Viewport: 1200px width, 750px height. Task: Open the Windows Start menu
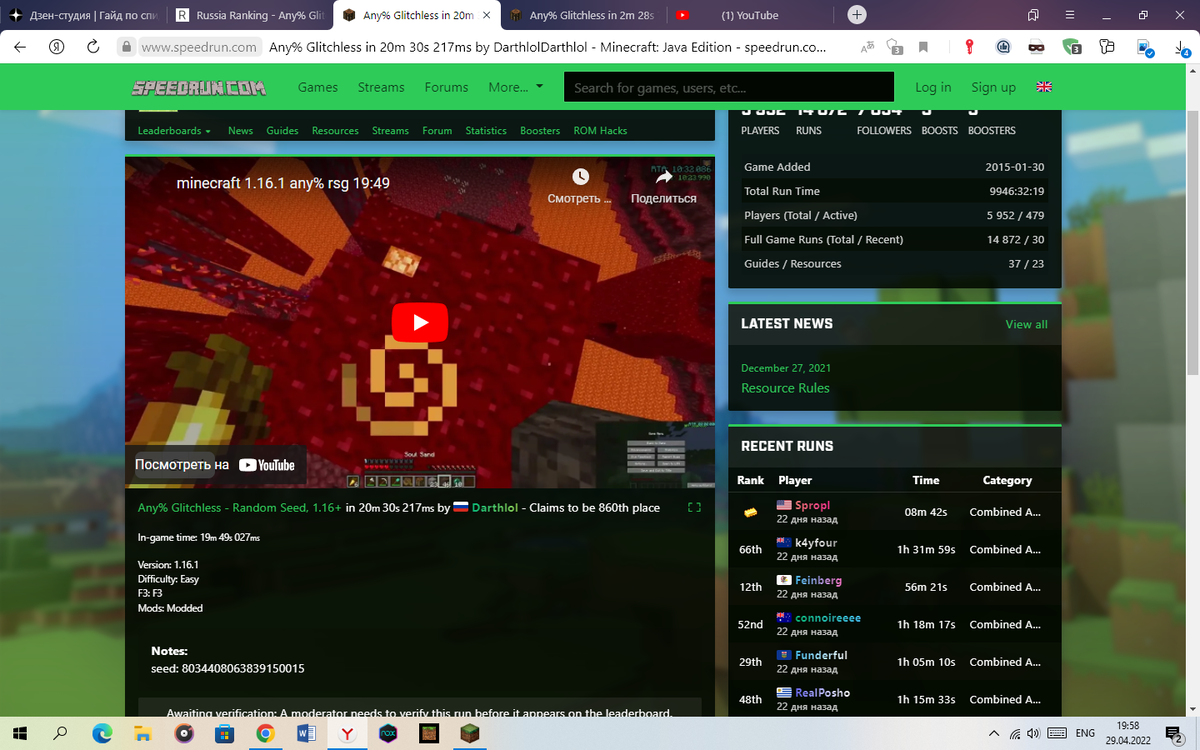pyautogui.click(x=20, y=733)
